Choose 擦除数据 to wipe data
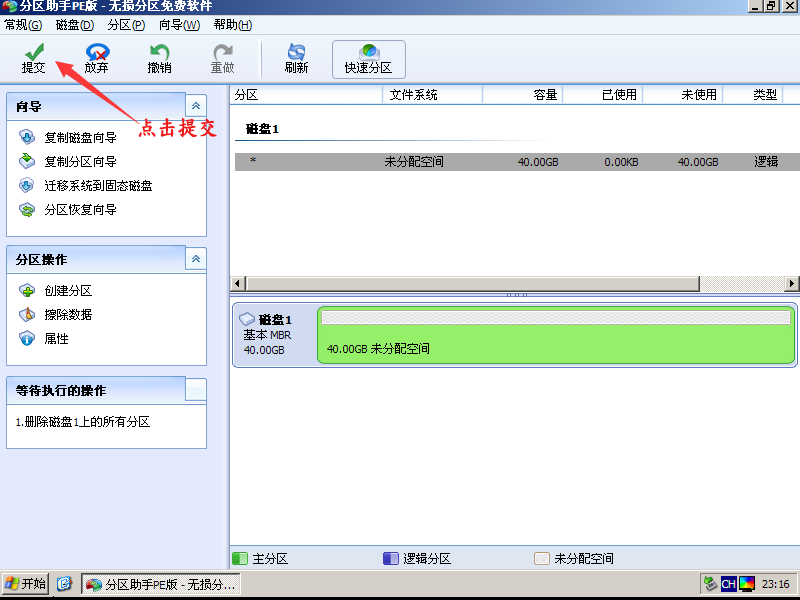Image resolution: width=800 pixels, height=600 pixels. (56, 314)
